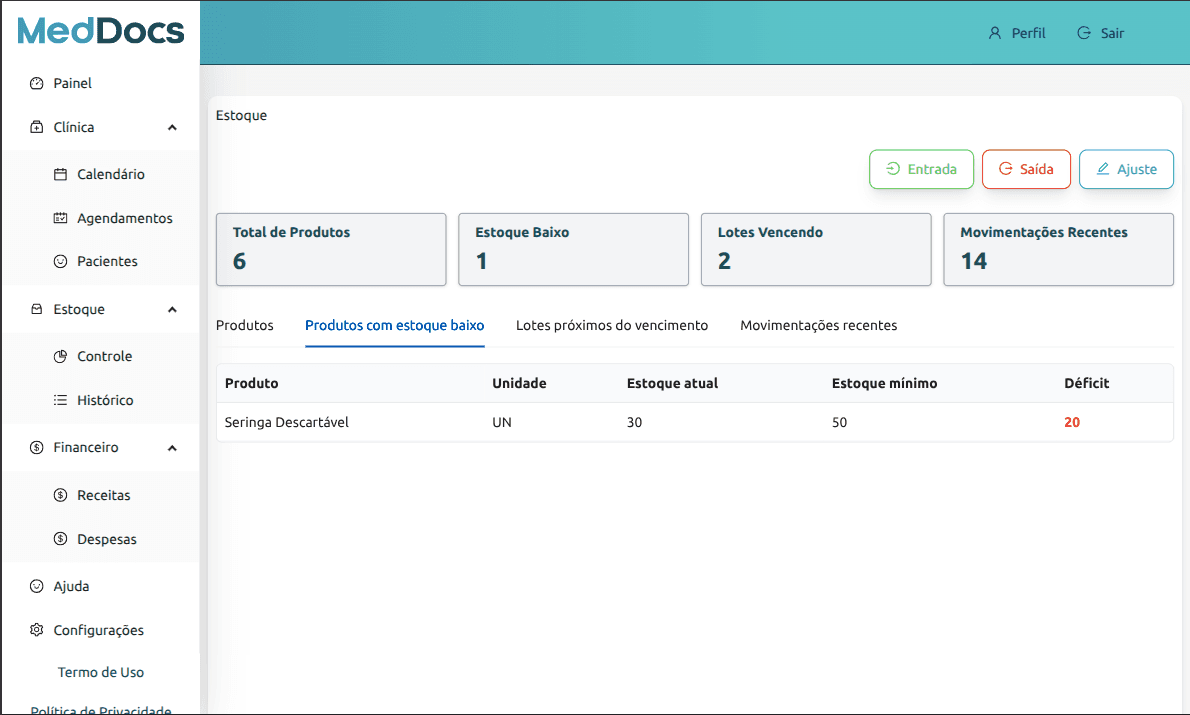Click the Painel dashboard icon in sidebar
Screen dimensions: 1190x715
(x=37, y=84)
